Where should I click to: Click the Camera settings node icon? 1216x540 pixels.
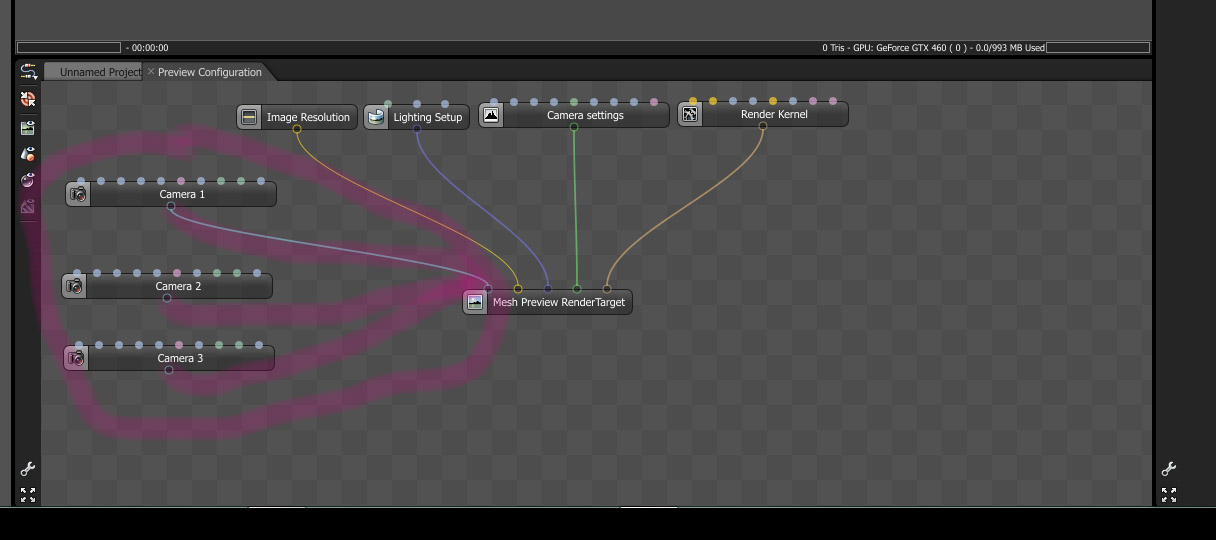tap(491, 115)
